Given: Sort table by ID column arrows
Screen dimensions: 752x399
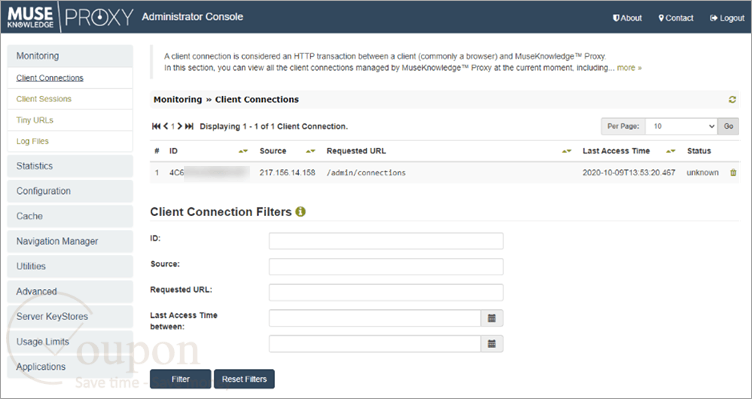Looking at the screenshot, I should pos(243,151).
